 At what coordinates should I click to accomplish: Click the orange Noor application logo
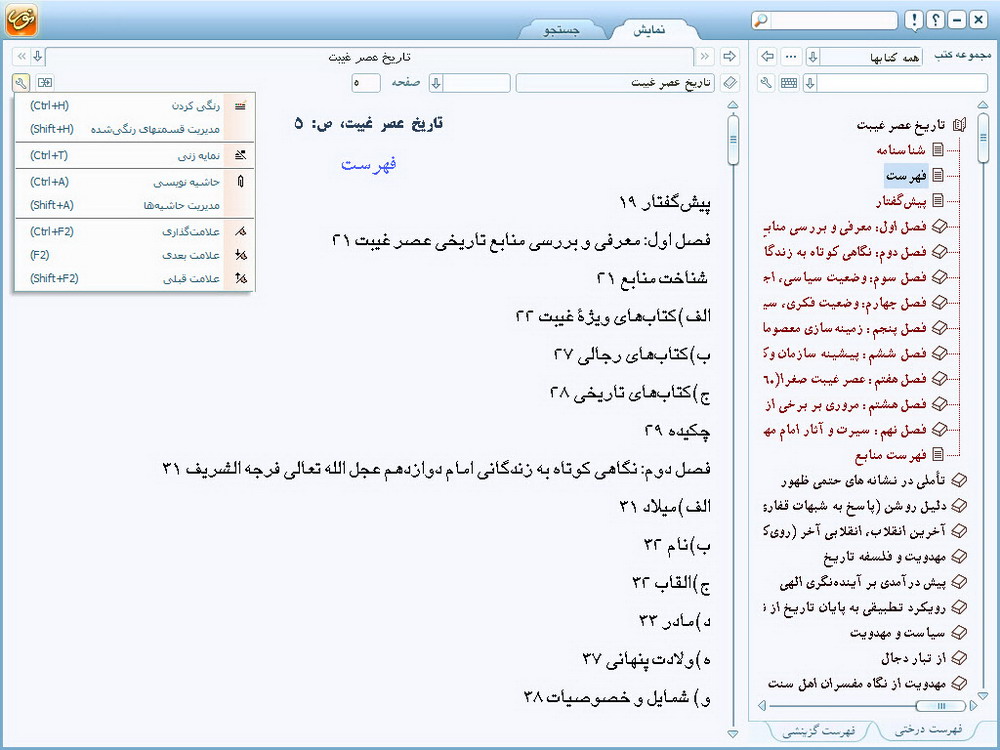(22, 20)
